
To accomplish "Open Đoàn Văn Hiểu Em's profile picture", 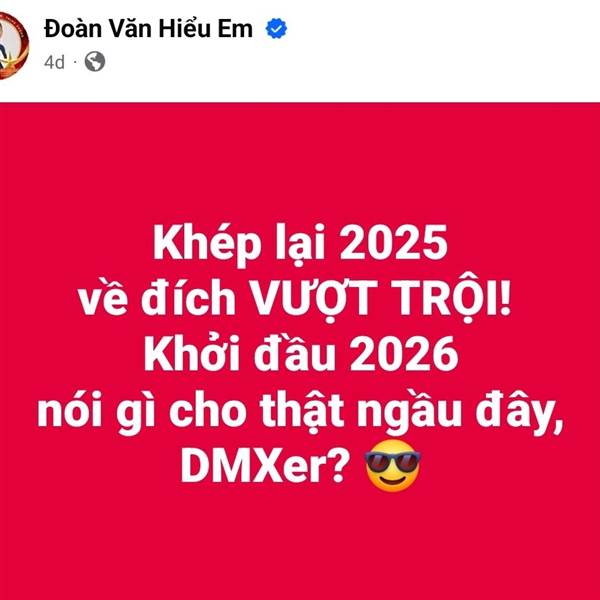I will (13, 46).
